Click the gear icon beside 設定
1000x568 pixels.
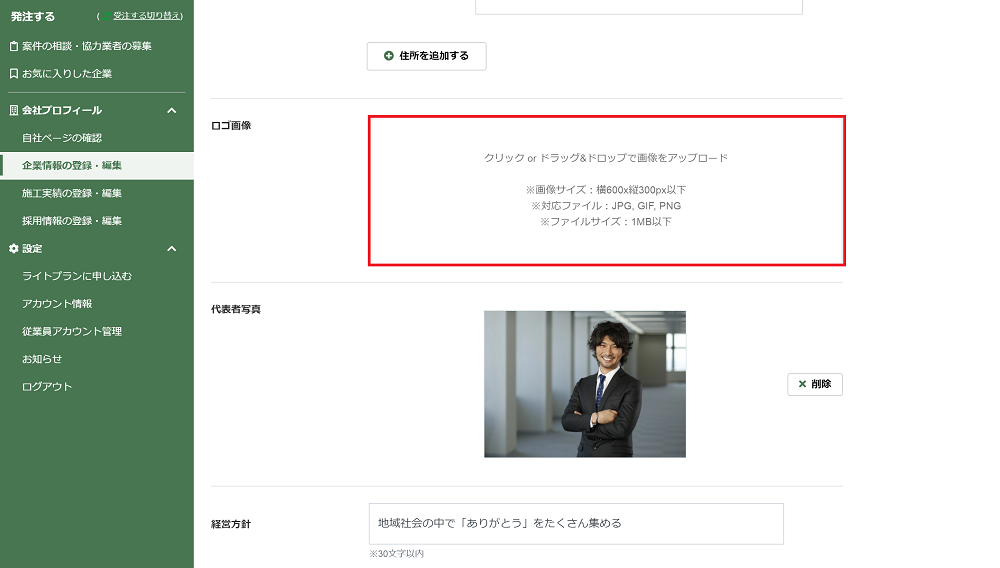pyautogui.click(x=13, y=248)
